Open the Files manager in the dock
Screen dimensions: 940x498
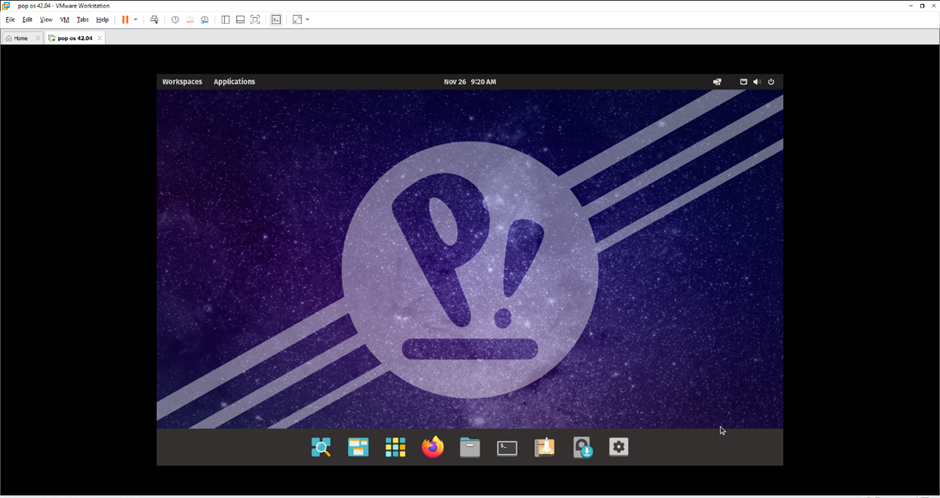point(470,447)
